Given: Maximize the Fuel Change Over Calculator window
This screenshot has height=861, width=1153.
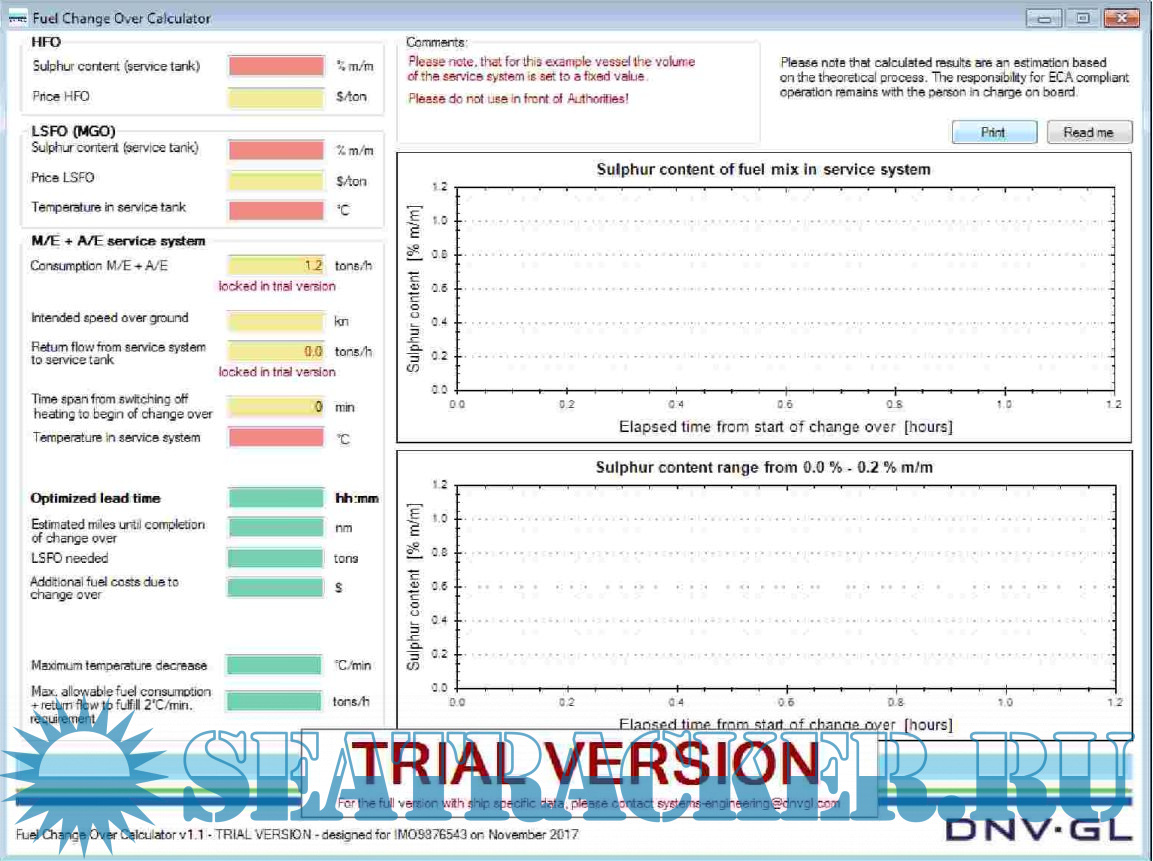Looking at the screenshot, I should (x=1082, y=18).
